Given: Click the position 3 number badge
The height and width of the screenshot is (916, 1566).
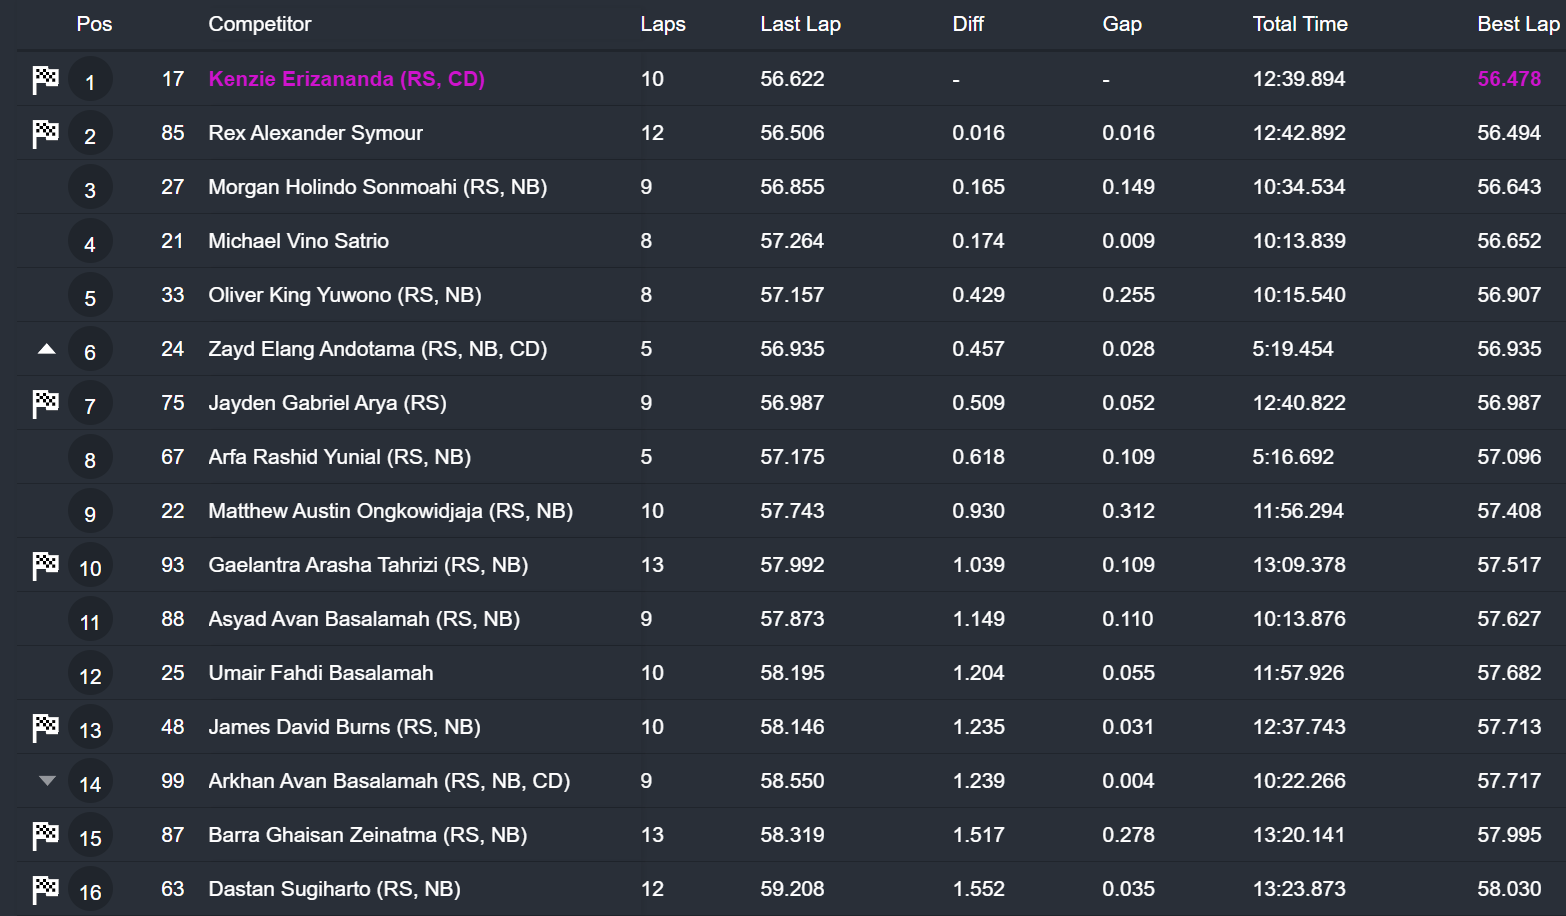Looking at the screenshot, I should 90,190.
